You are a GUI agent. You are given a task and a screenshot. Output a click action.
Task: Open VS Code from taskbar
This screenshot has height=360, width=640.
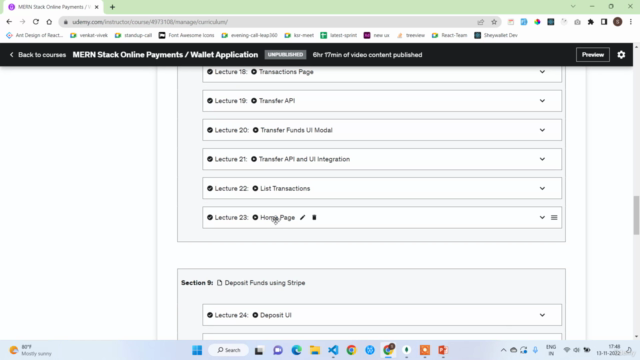(x=333, y=350)
